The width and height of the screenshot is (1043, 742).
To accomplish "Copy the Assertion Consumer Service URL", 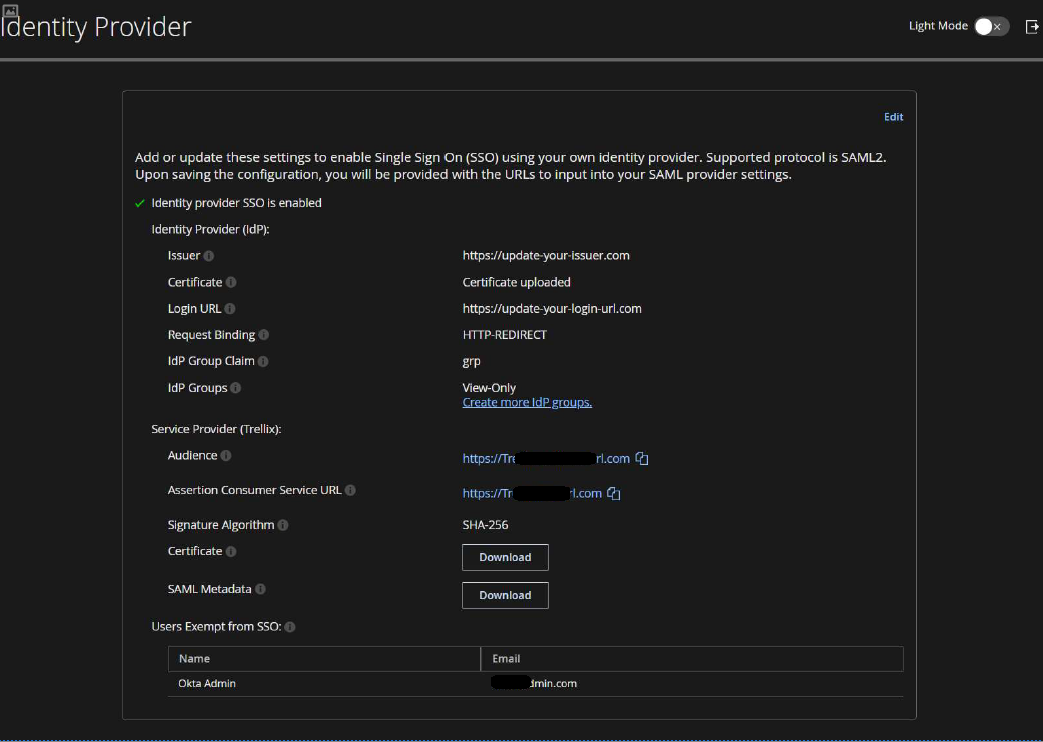I will pyautogui.click(x=613, y=493).
